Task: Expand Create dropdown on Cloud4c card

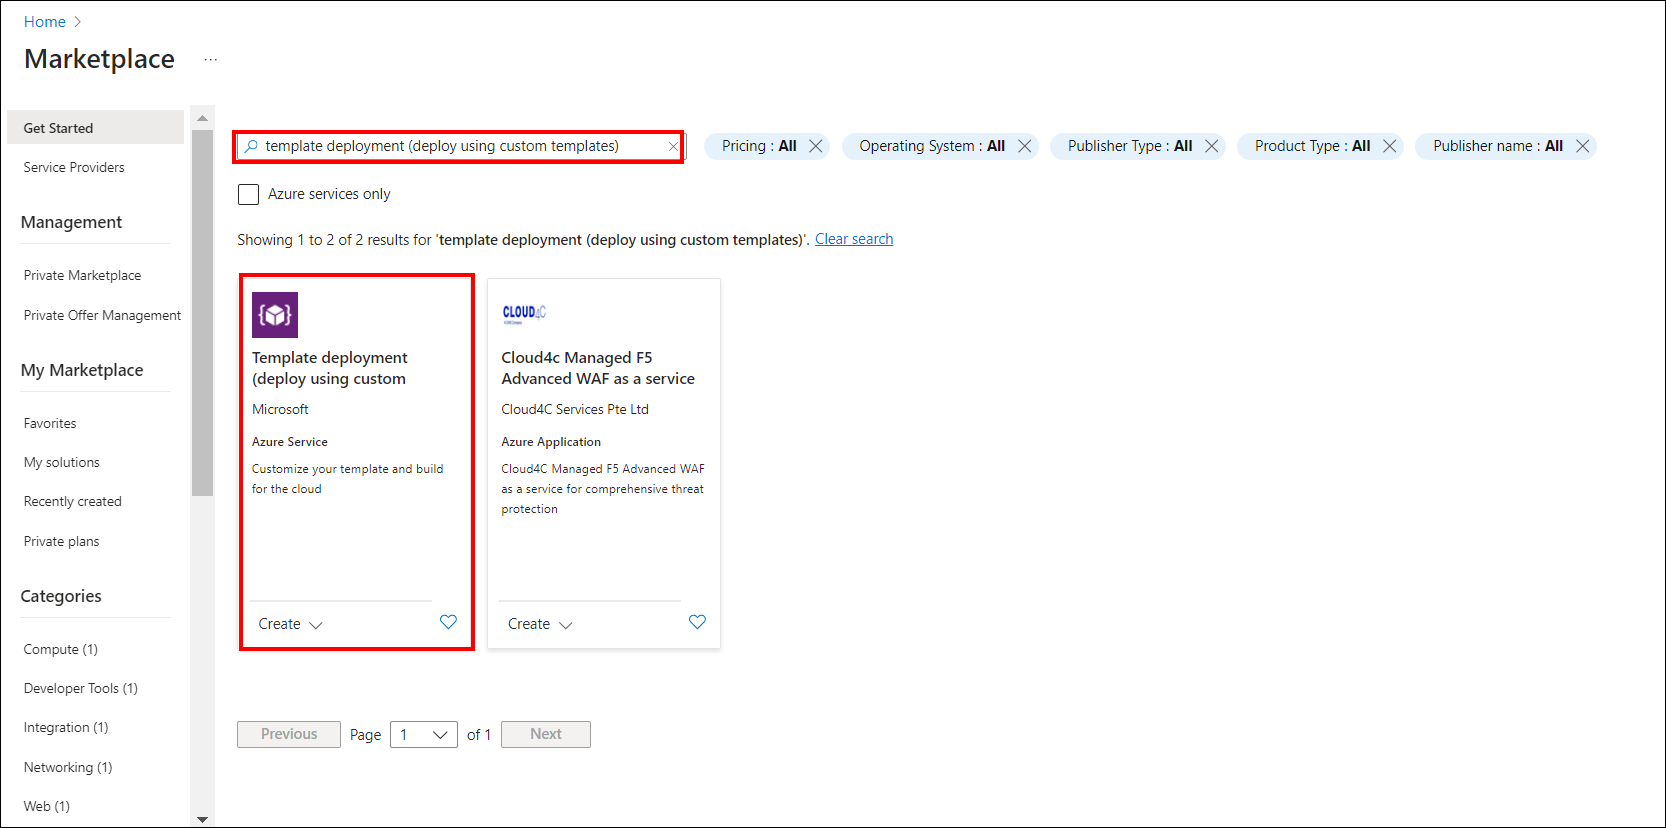Action: point(540,624)
